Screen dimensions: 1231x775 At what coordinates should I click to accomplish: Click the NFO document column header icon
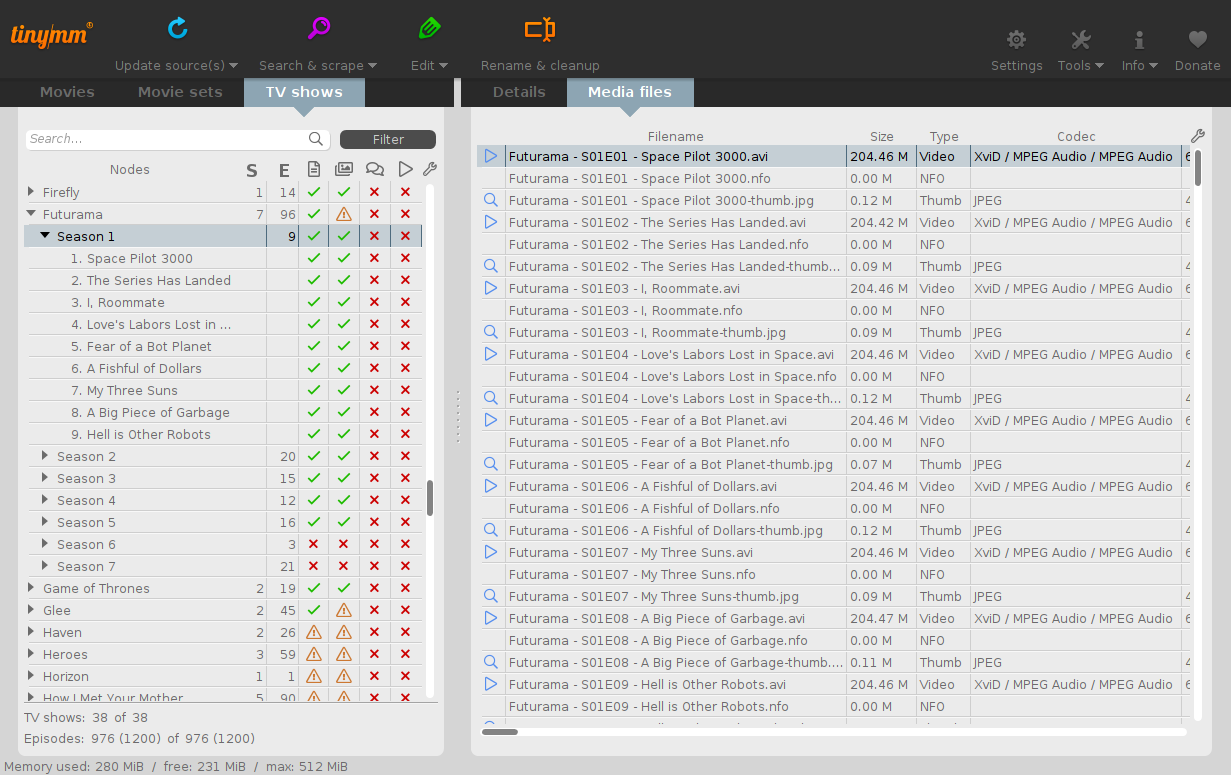click(314, 169)
